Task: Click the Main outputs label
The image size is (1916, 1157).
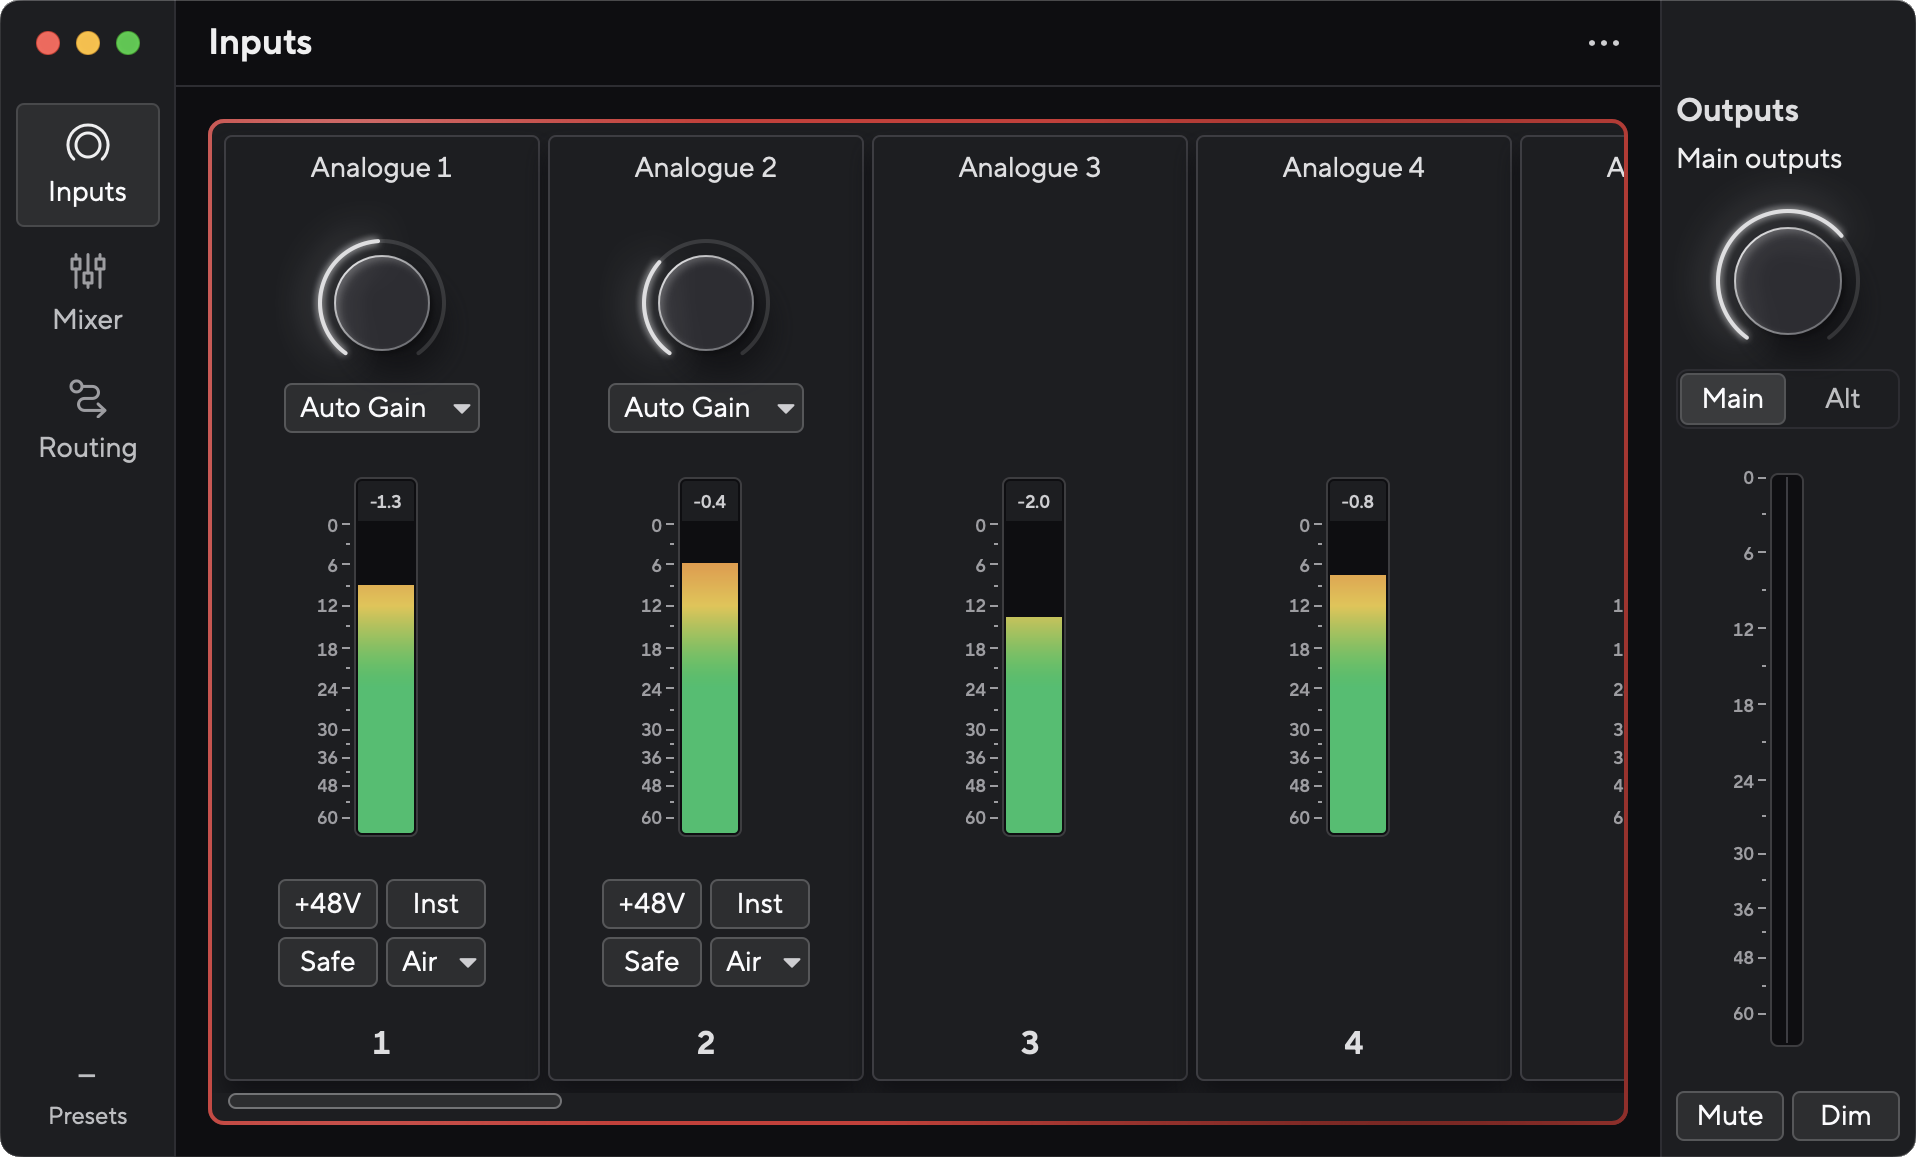Action: (x=1759, y=159)
